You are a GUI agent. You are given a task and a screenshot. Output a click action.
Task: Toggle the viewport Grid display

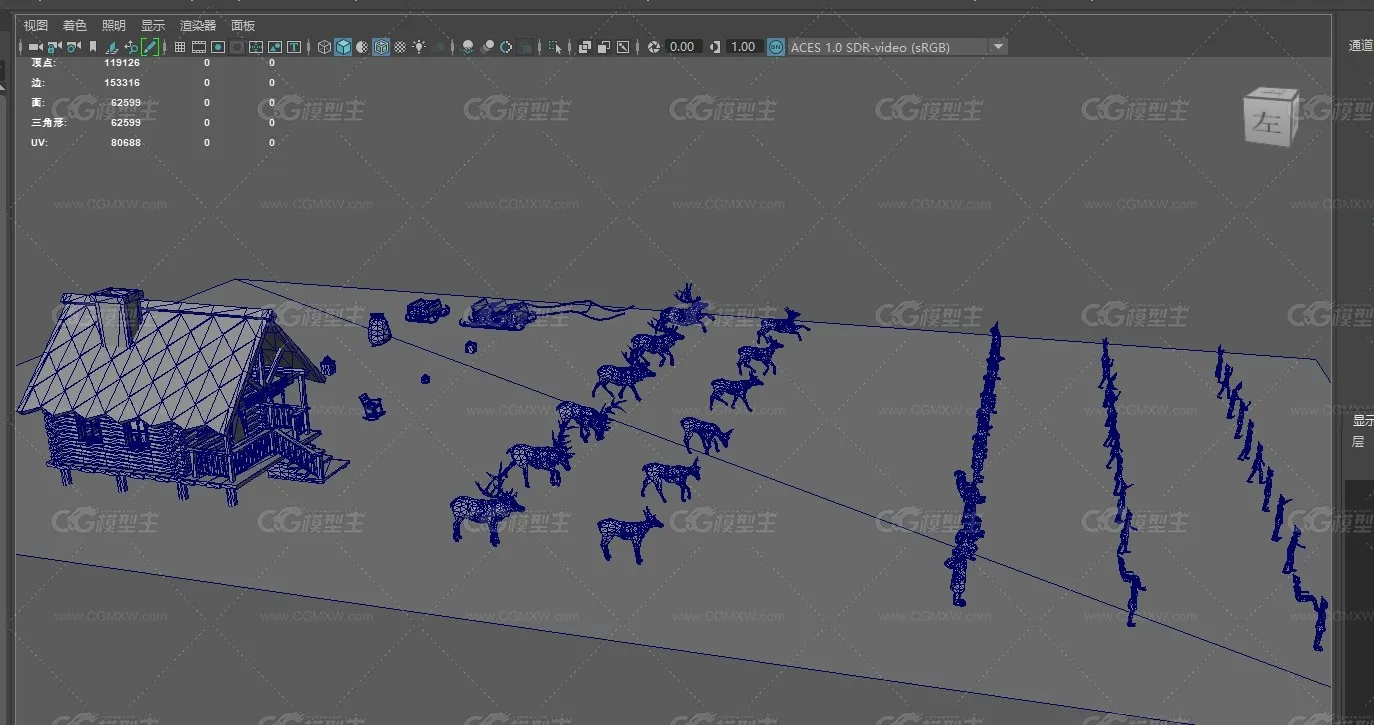click(179, 47)
